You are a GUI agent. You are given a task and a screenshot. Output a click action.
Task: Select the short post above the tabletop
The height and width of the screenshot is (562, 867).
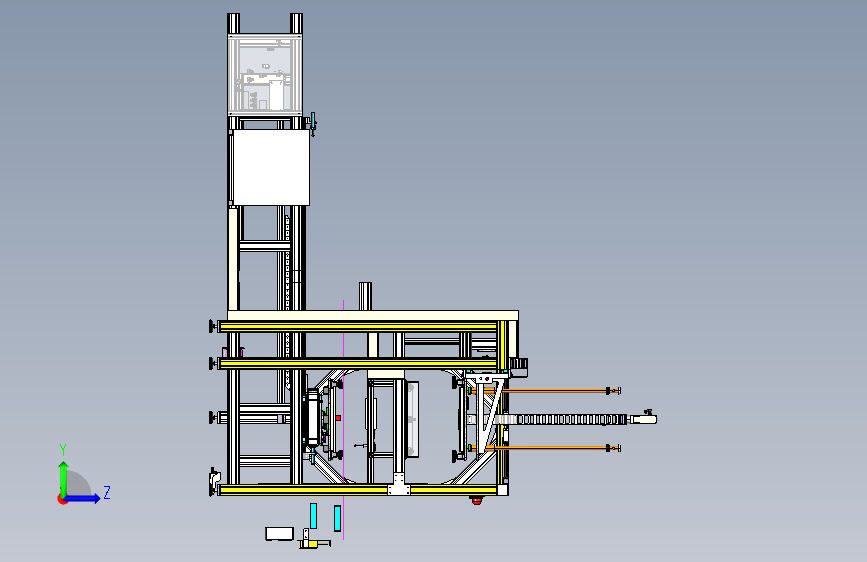coord(365,296)
